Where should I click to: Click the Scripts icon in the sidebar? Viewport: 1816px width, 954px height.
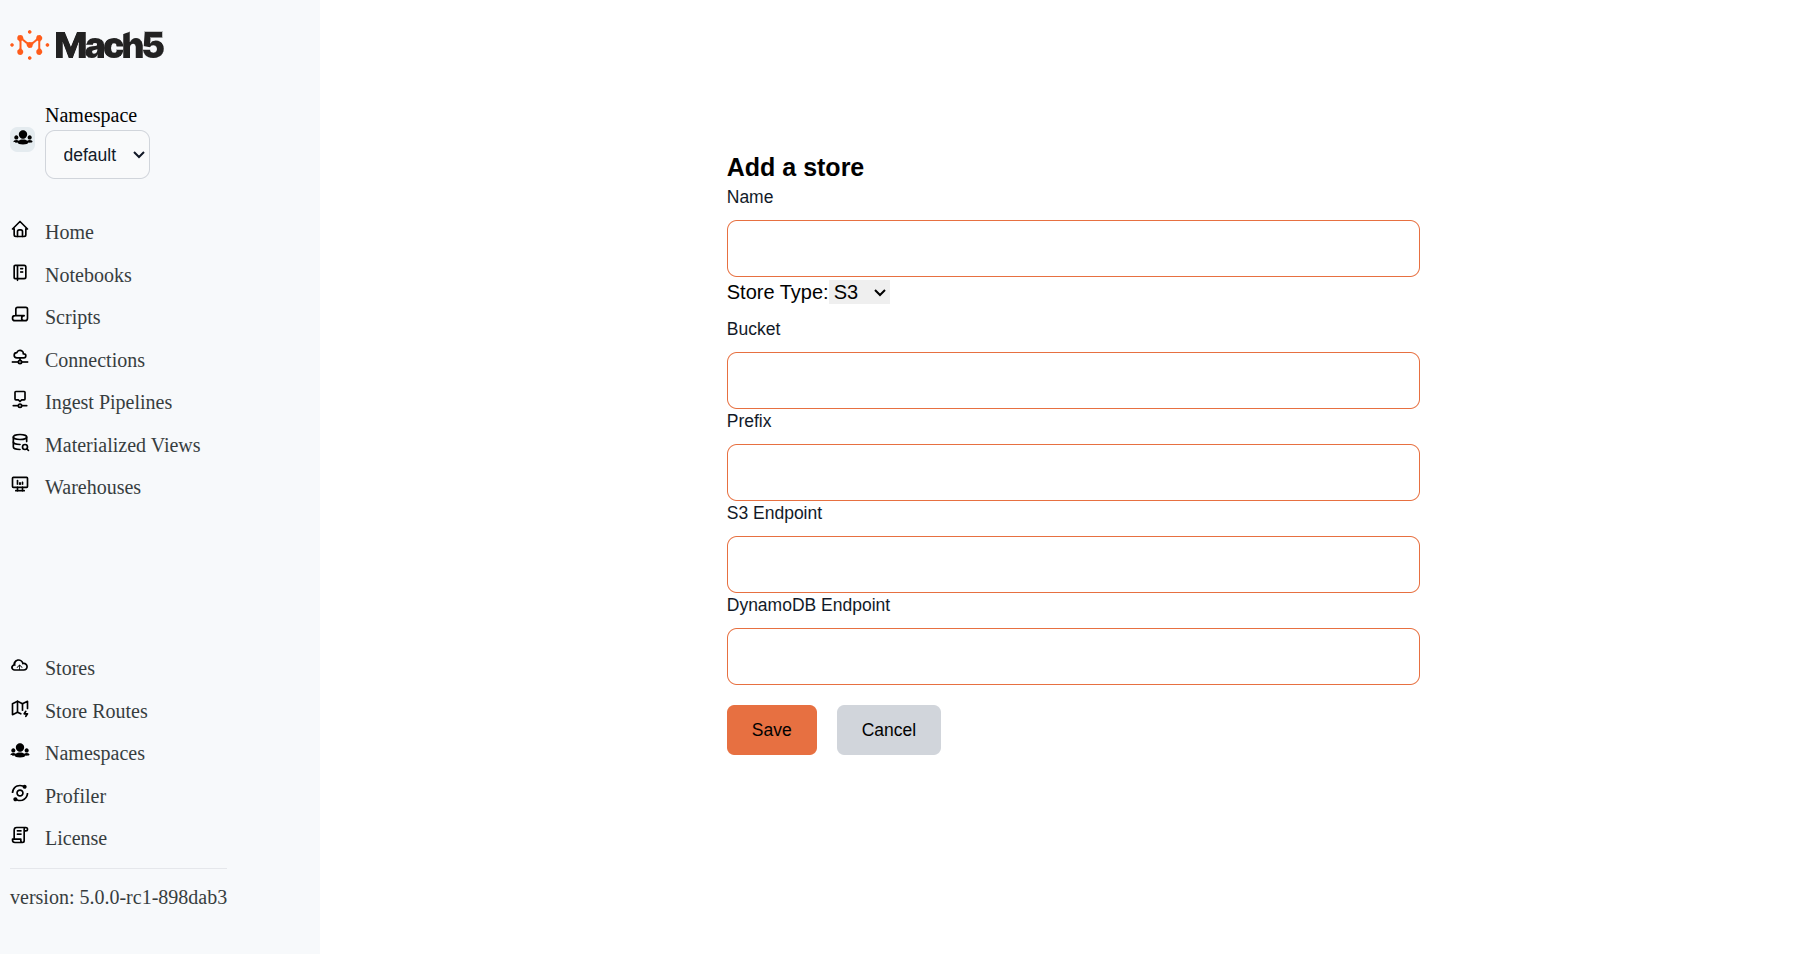20,315
